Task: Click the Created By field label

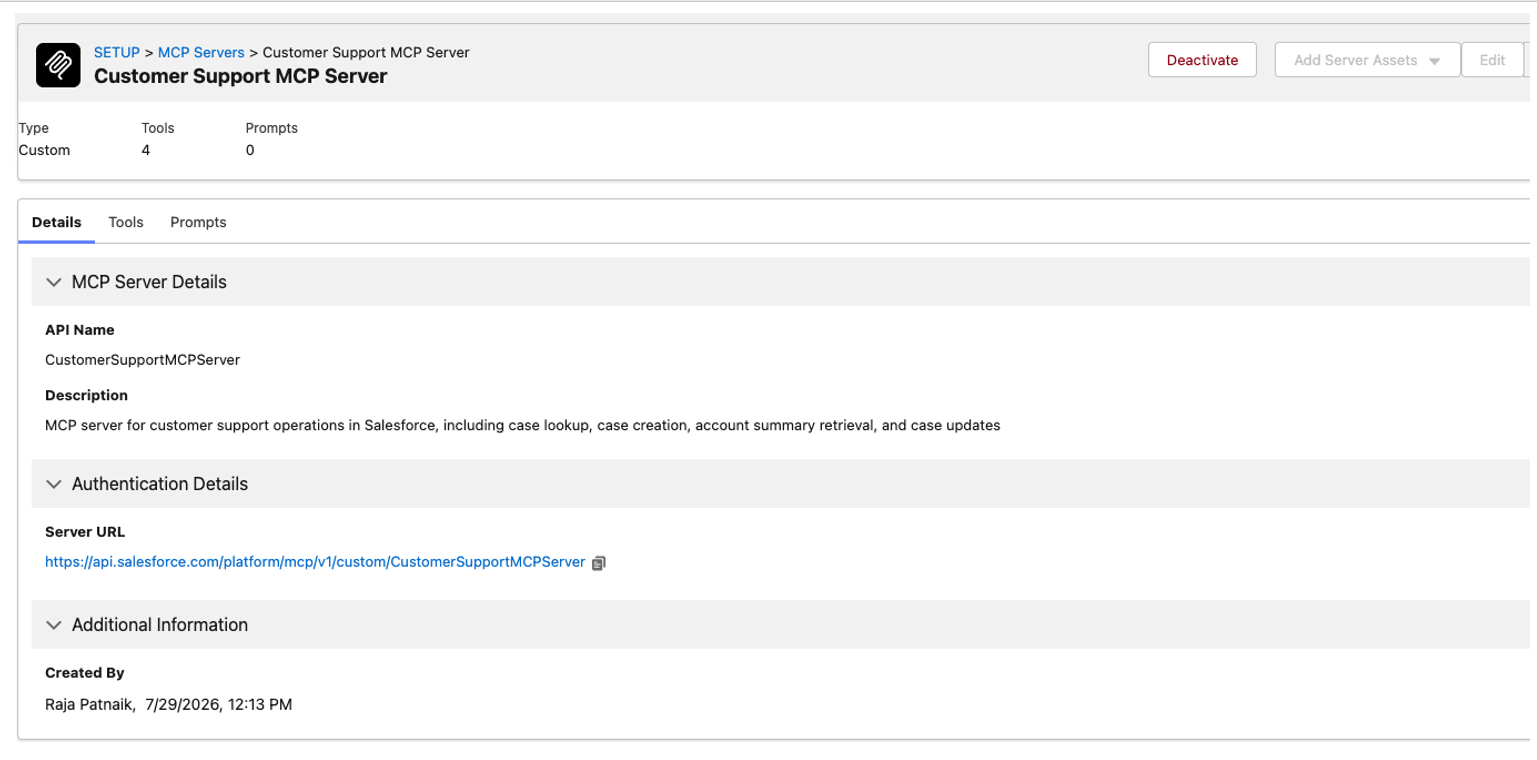Action: pos(85,673)
